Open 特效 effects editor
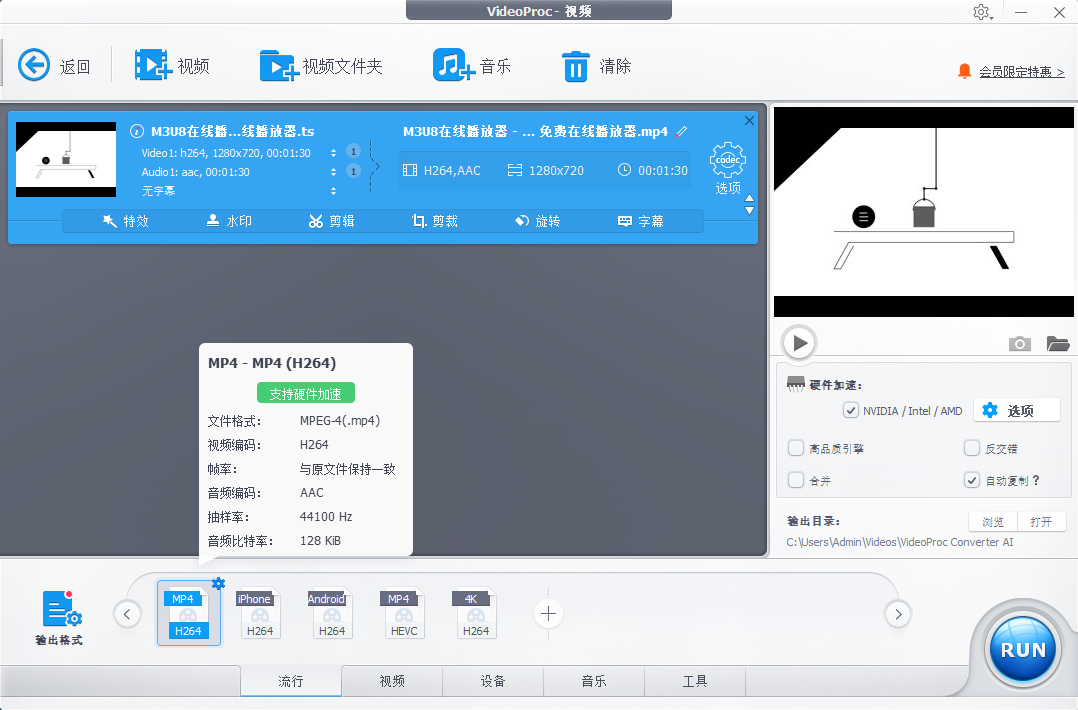This screenshot has height=710, width=1078. click(x=126, y=221)
